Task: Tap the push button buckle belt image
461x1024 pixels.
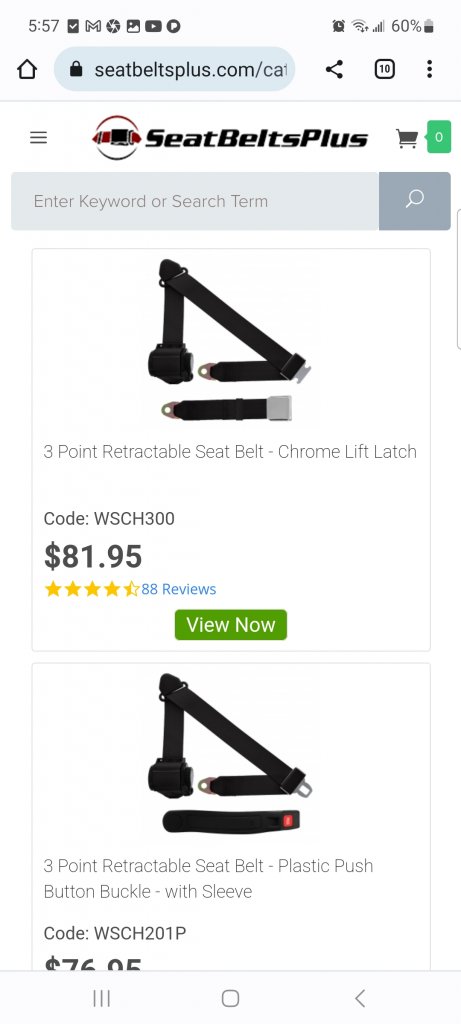Action: click(x=231, y=753)
